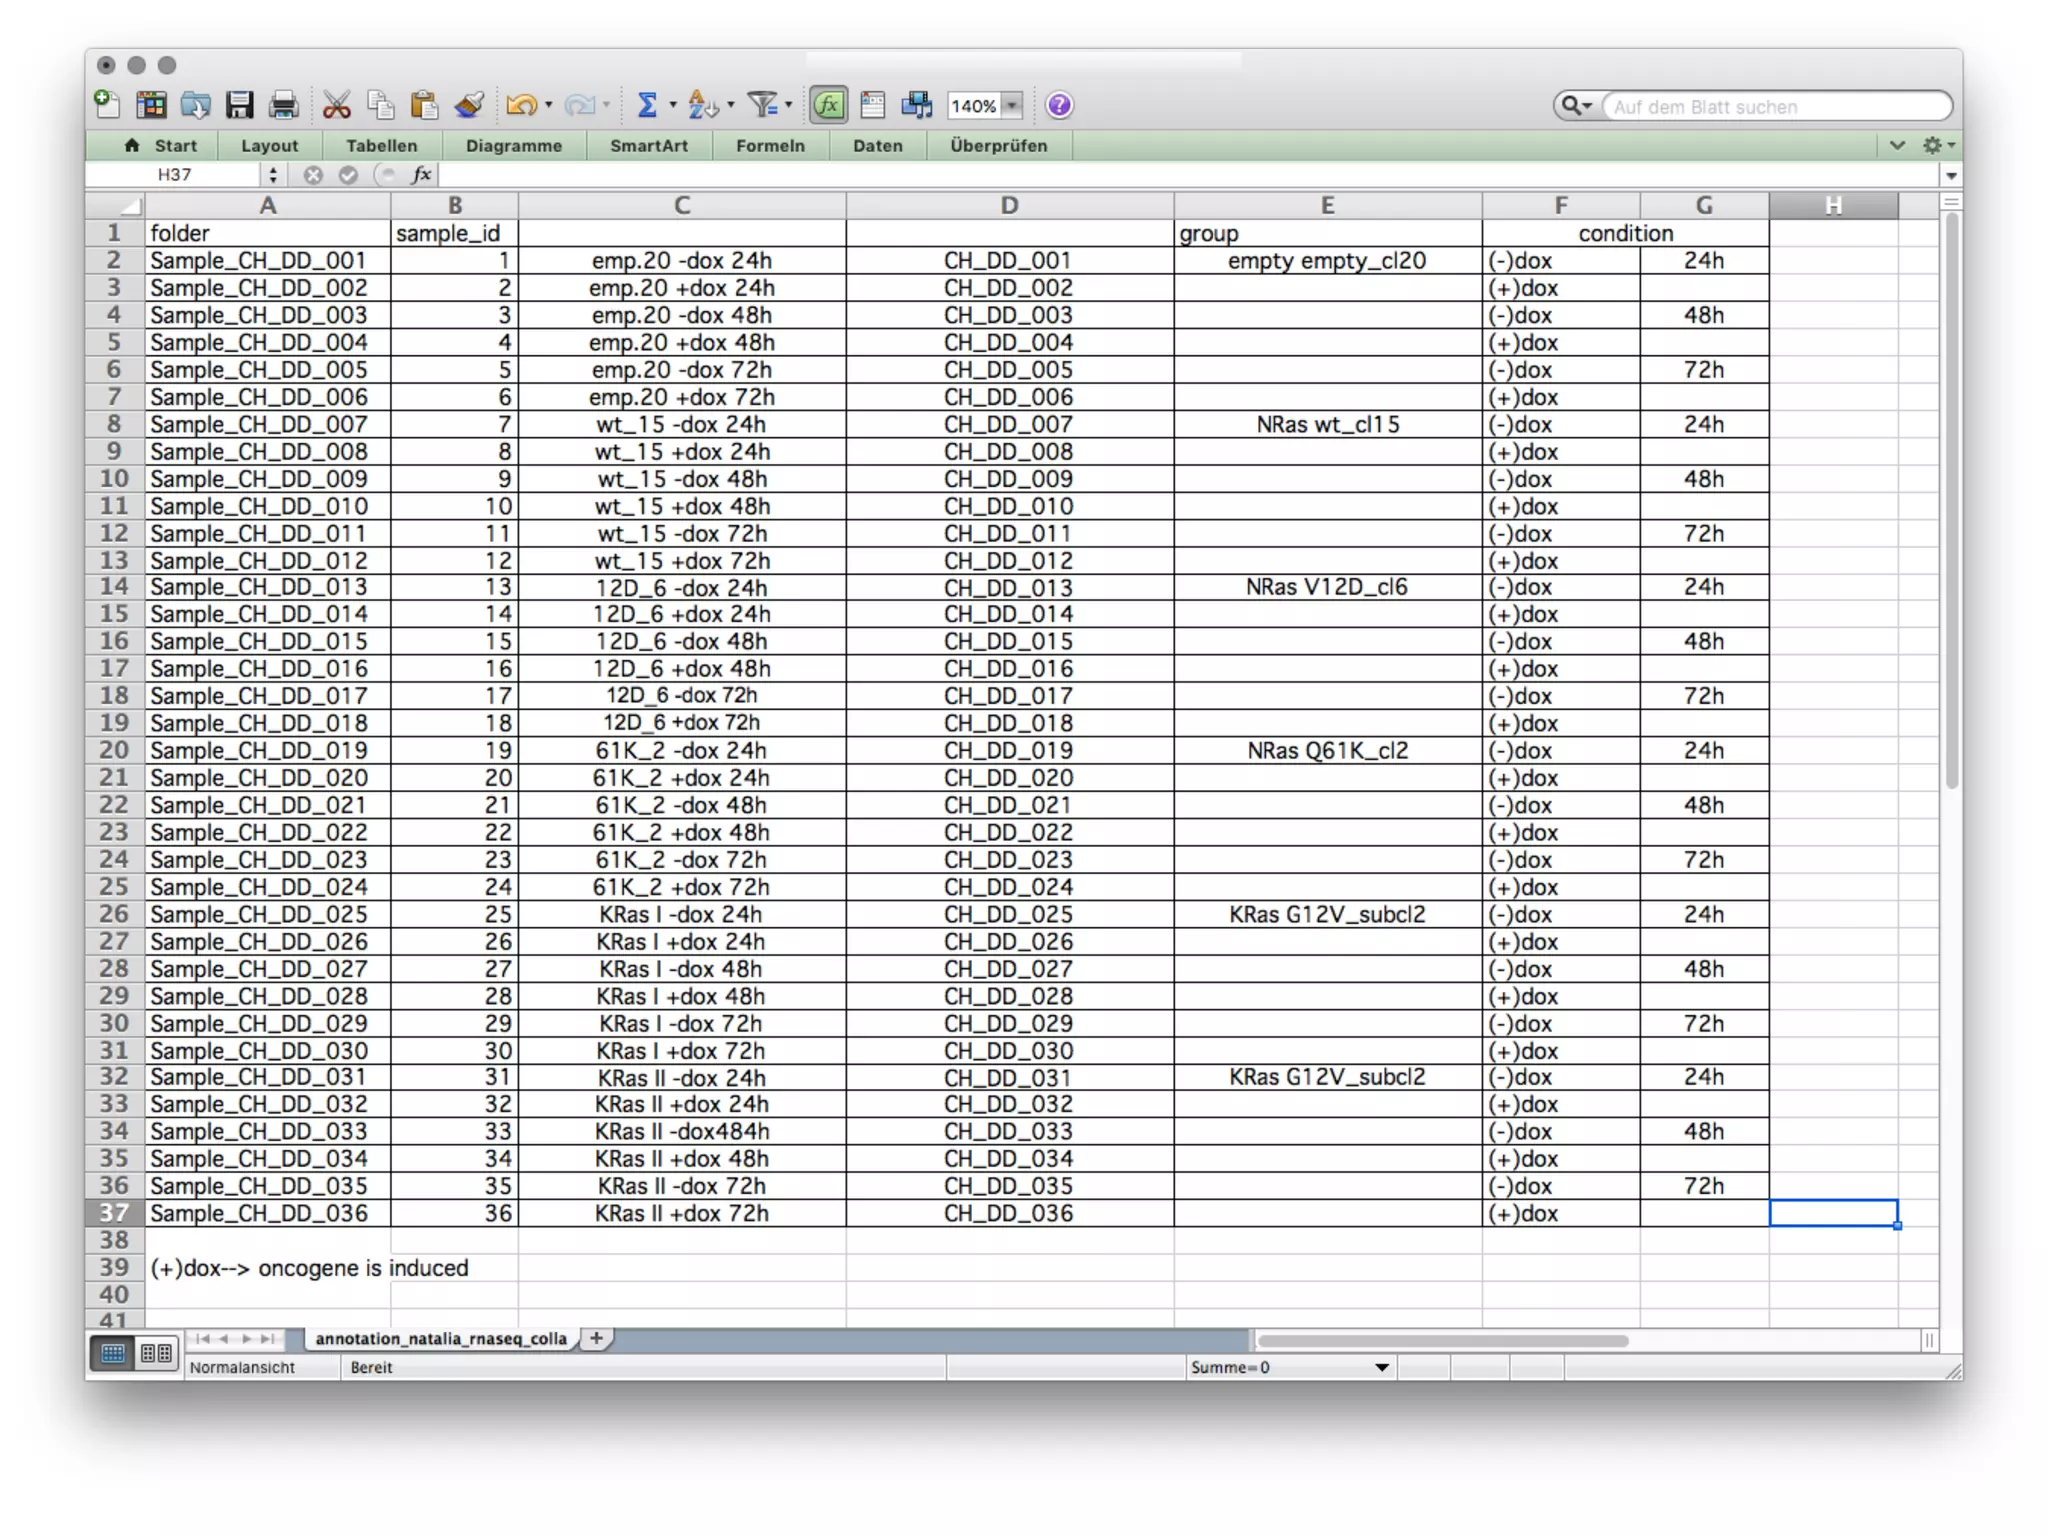The width and height of the screenshot is (2048, 1536).
Task: Switch to Page Layout view button
Action: pos(156,1353)
